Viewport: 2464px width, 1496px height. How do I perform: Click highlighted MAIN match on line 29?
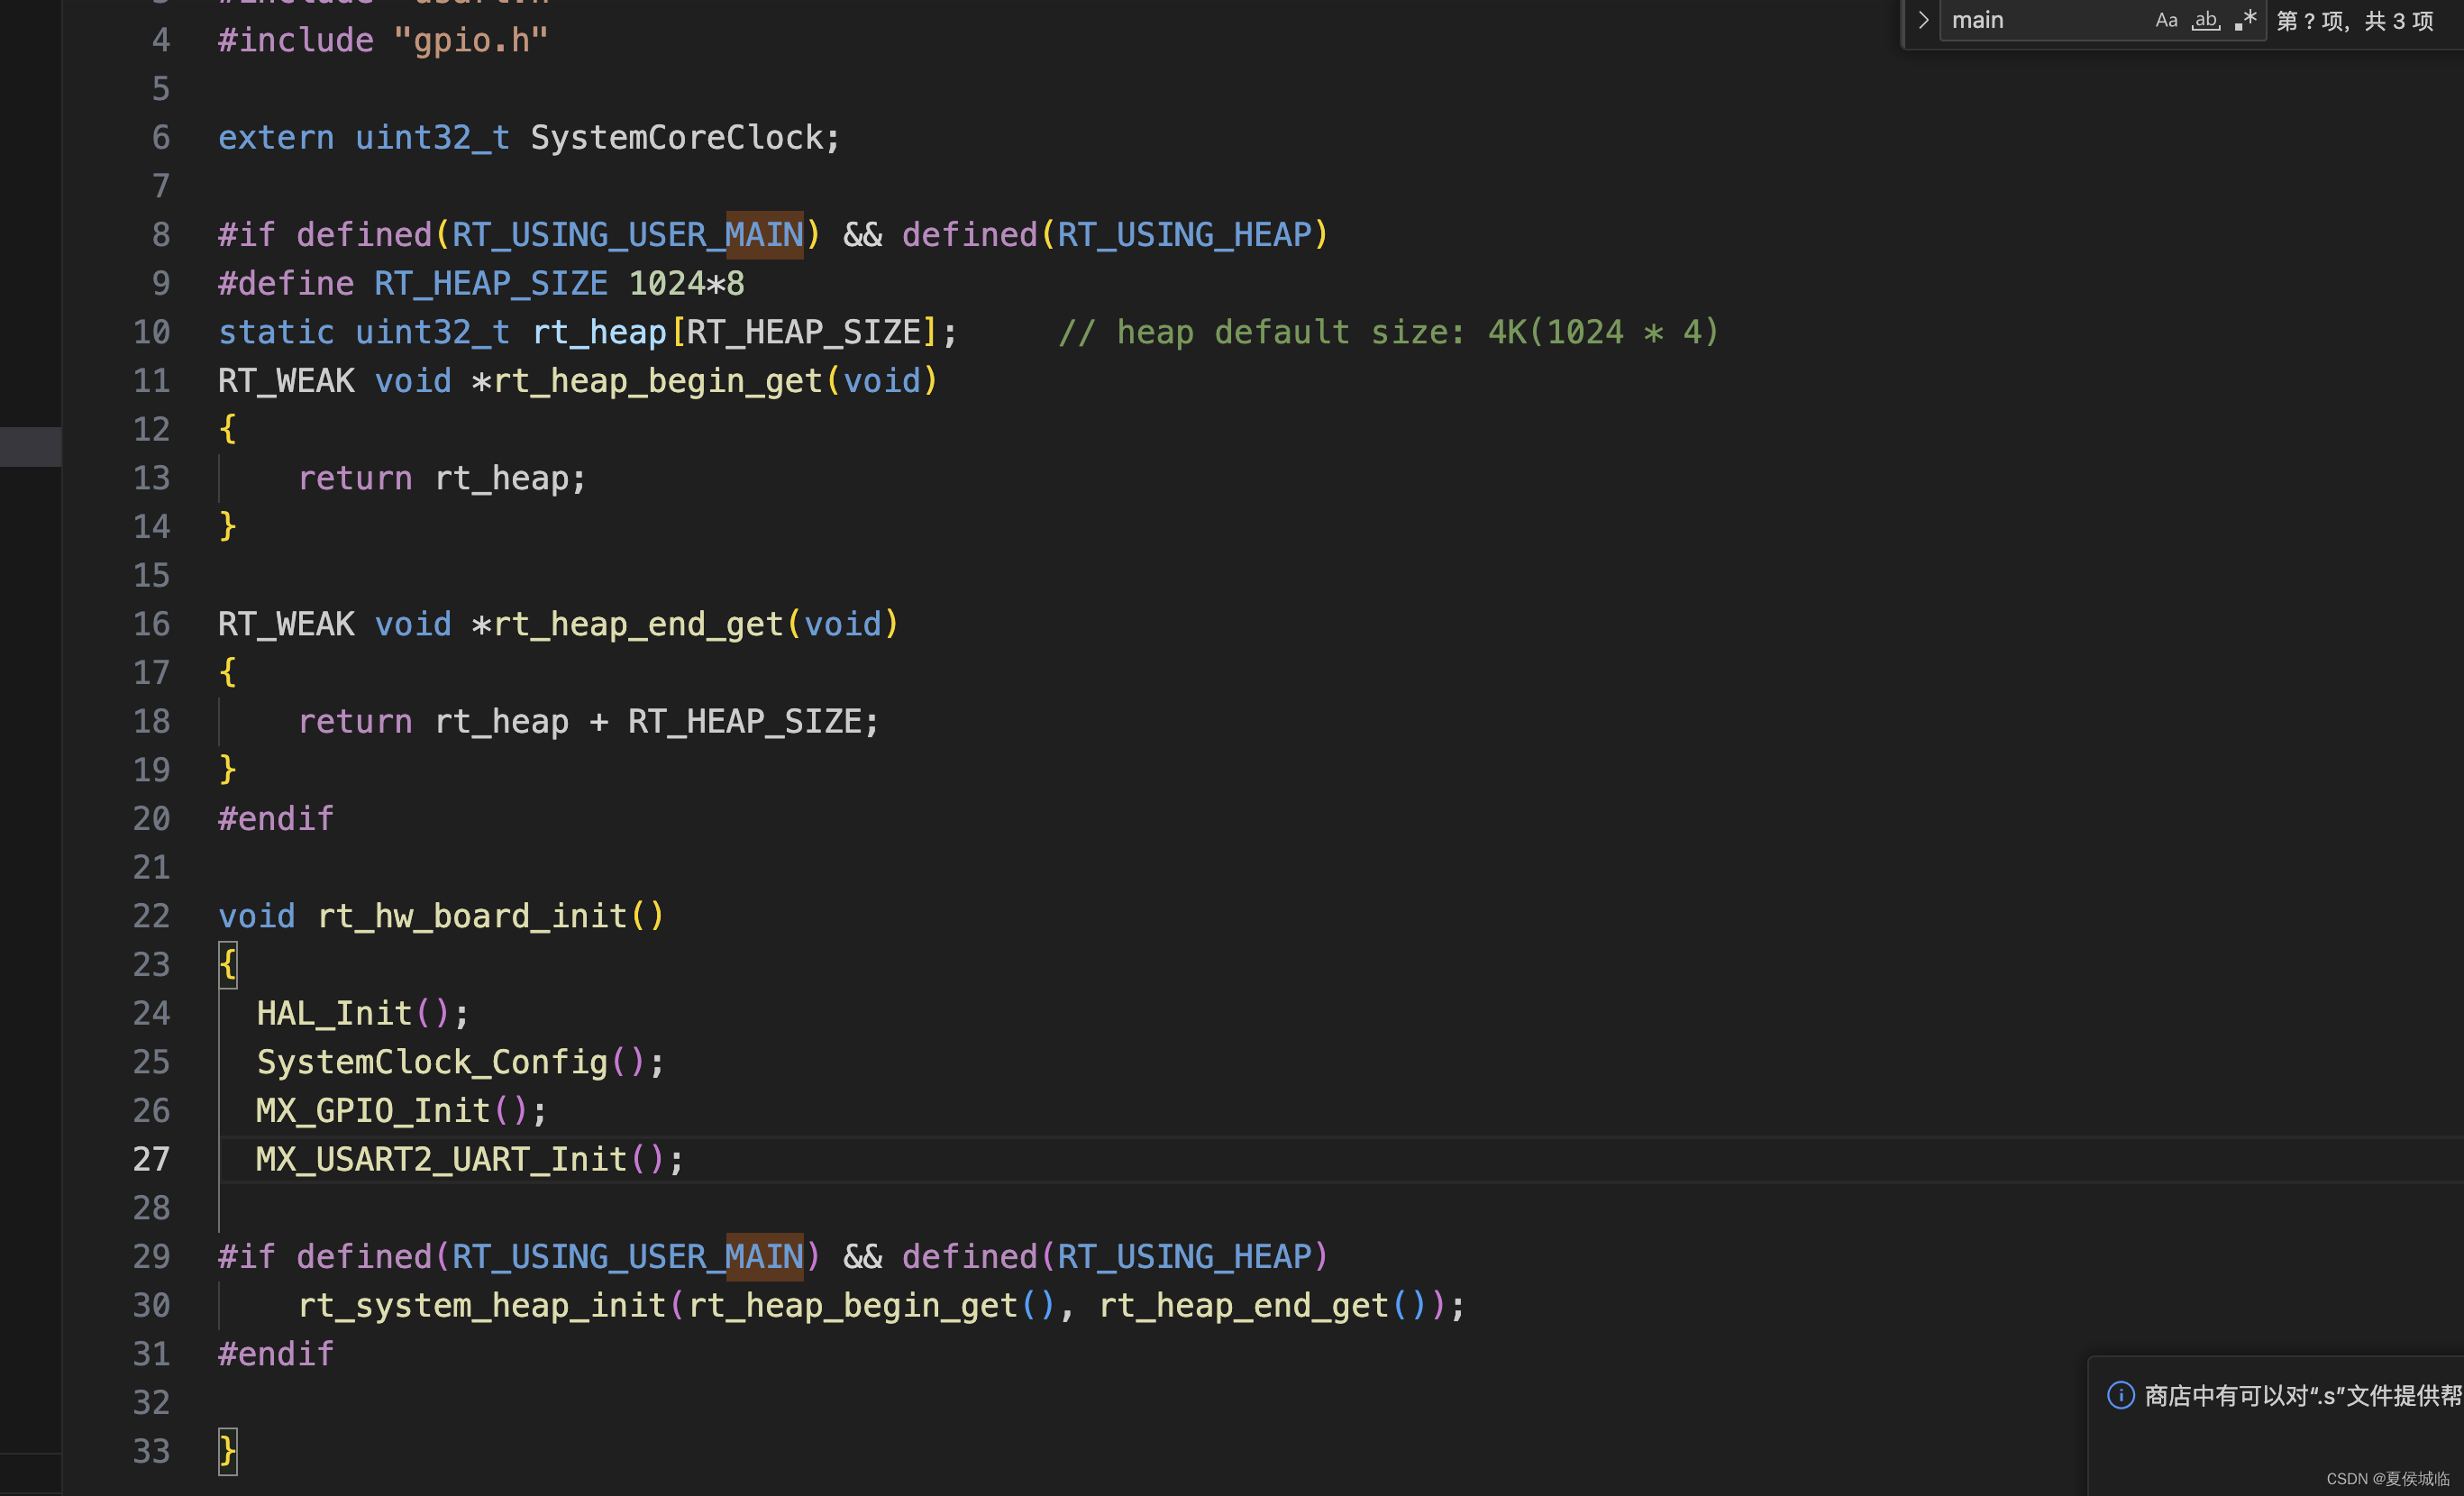click(764, 1256)
